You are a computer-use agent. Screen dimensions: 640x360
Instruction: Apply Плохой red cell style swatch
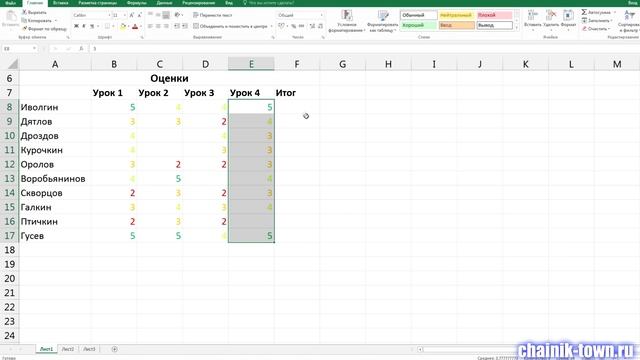point(494,15)
